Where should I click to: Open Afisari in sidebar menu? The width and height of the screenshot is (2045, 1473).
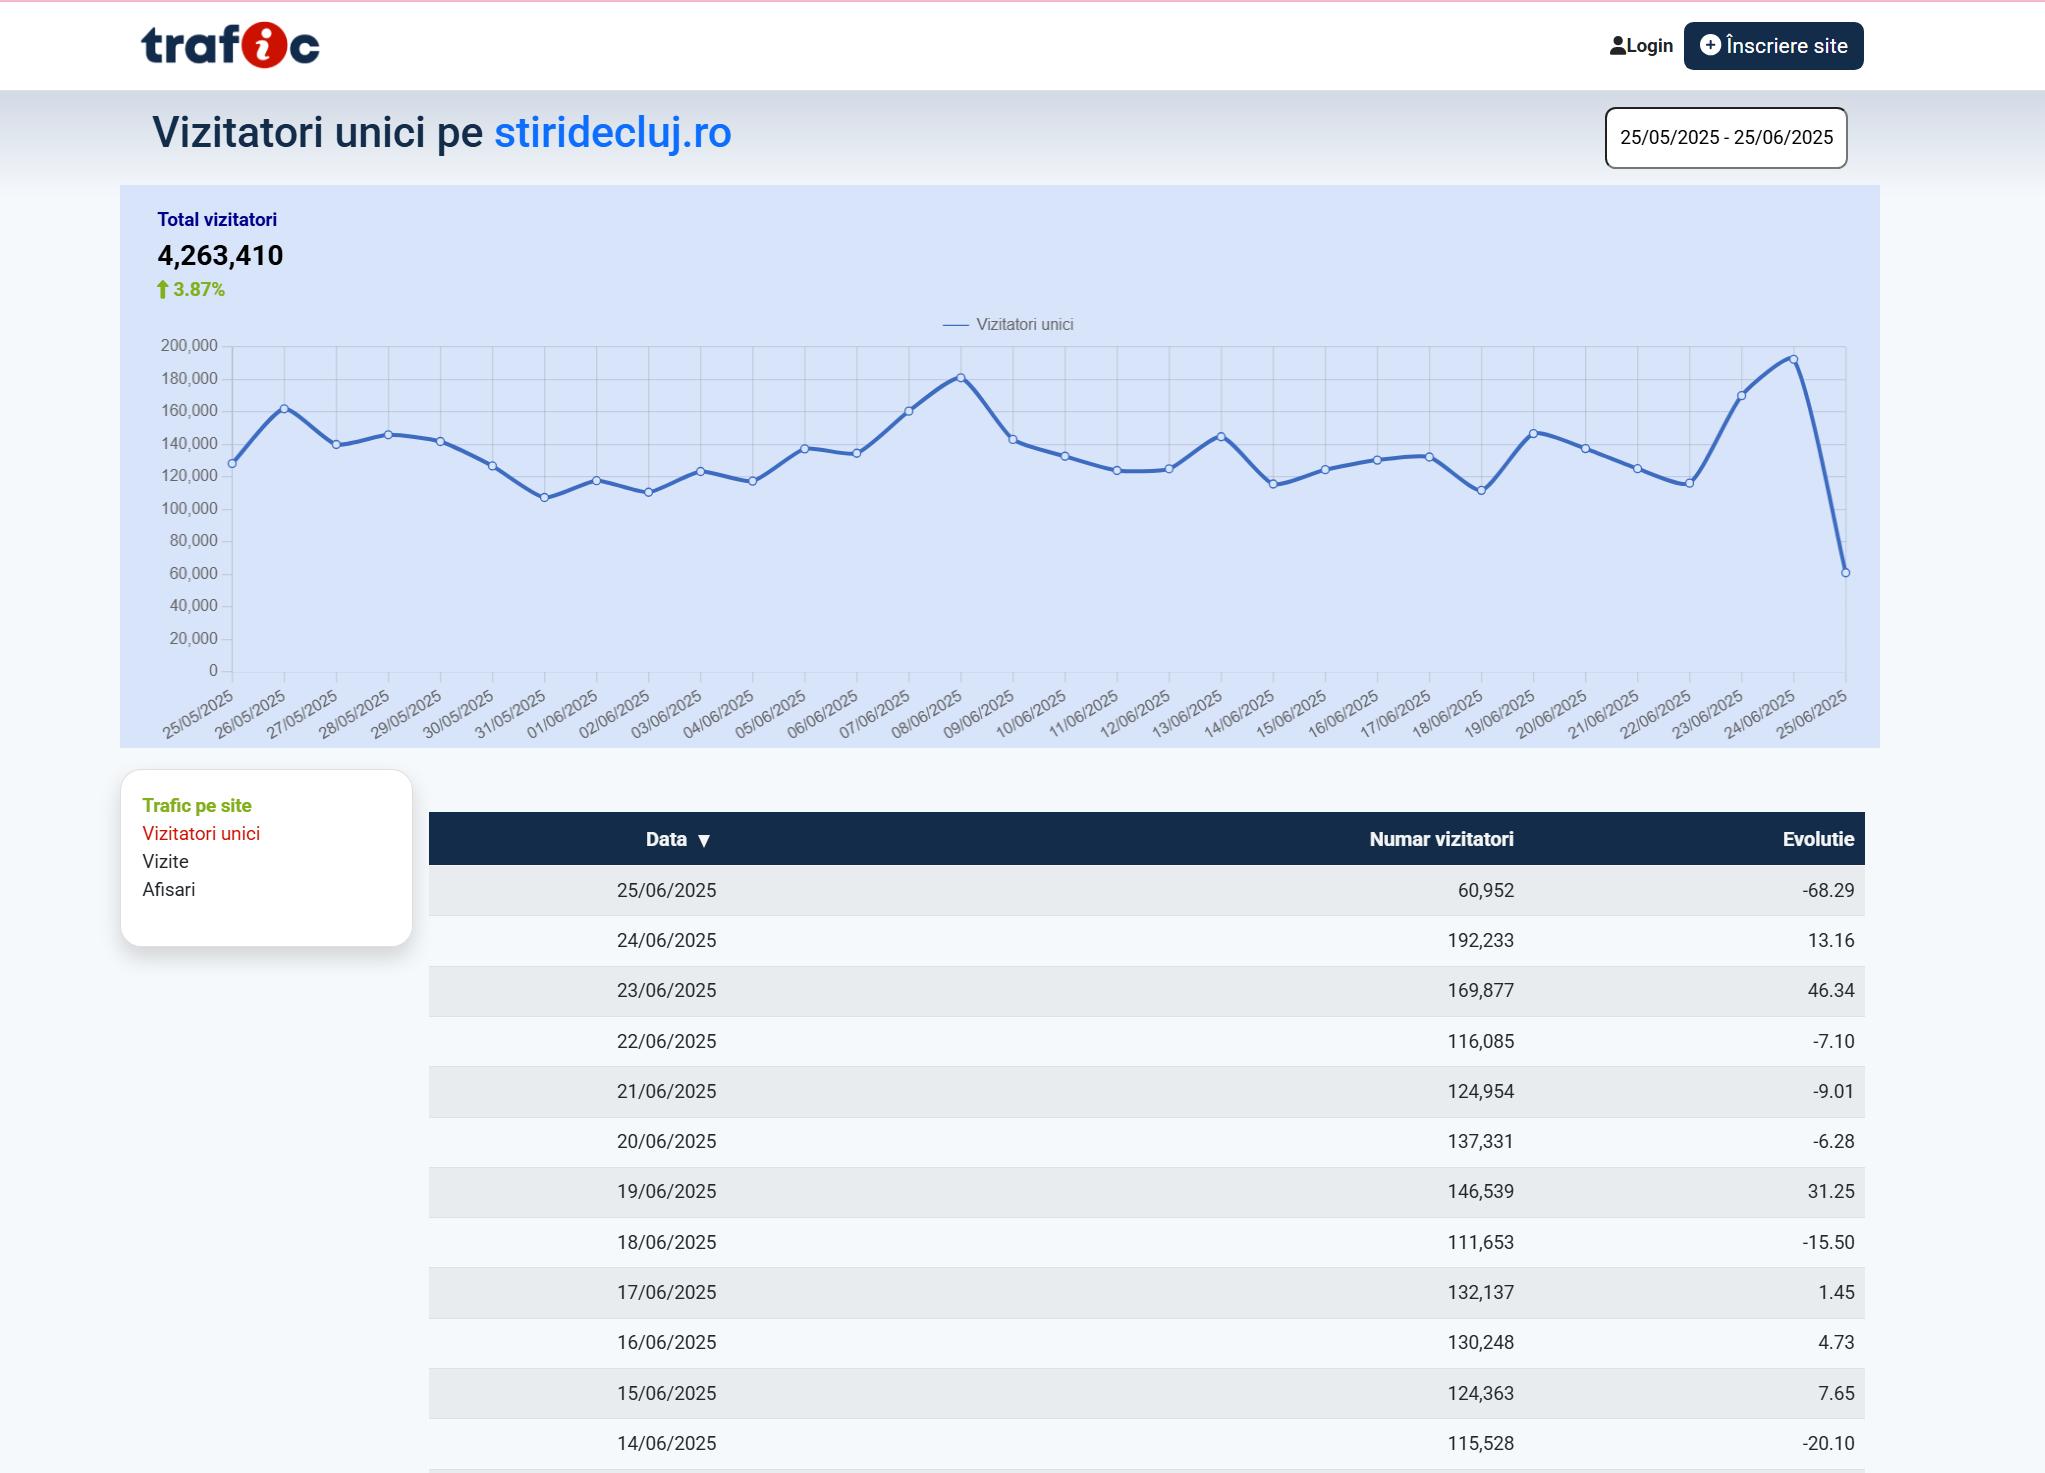168,890
